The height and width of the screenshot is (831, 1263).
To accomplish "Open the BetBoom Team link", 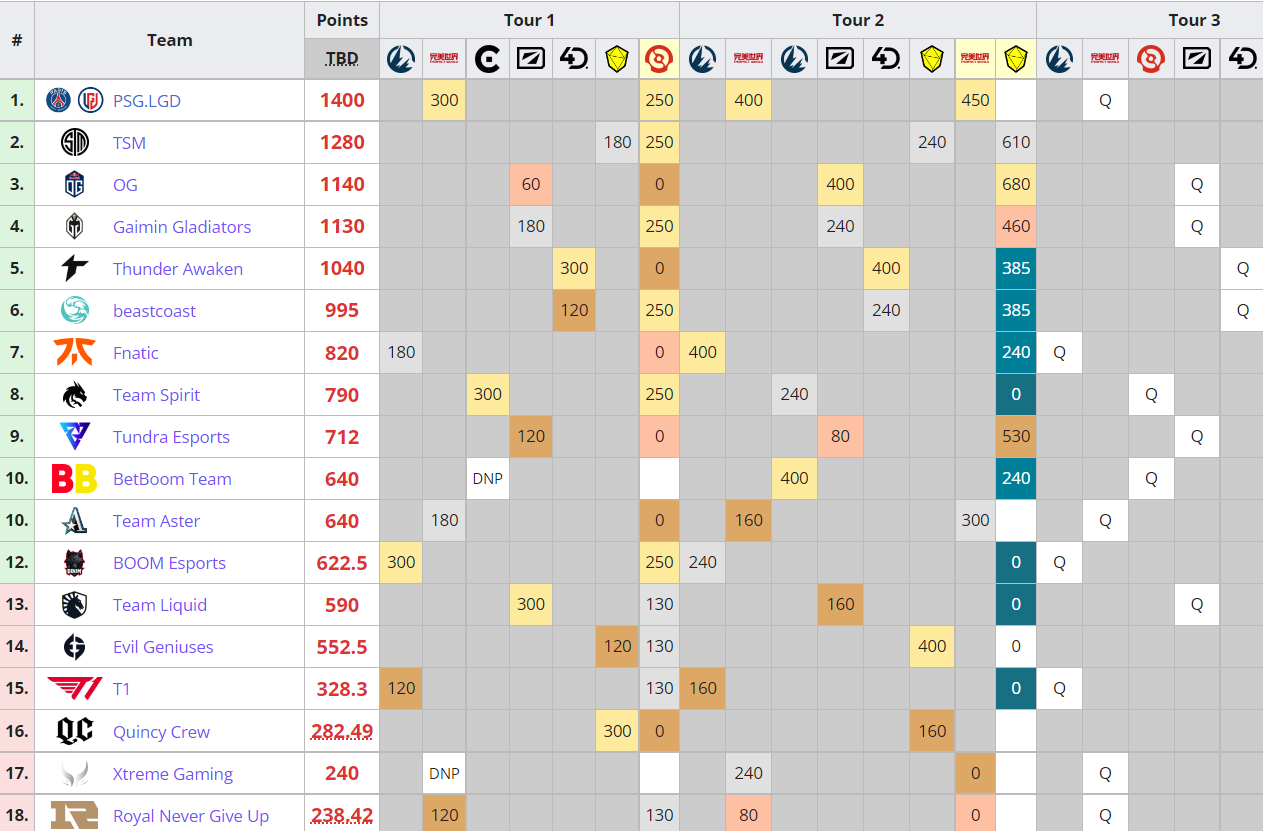I will (172, 479).
